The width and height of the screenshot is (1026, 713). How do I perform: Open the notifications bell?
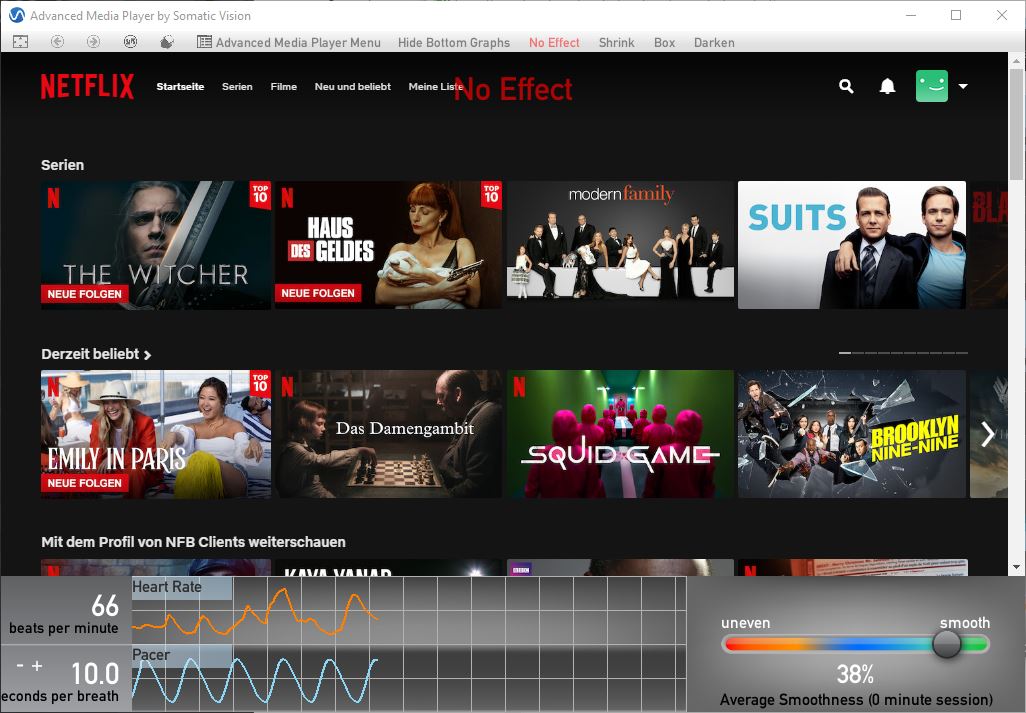point(887,86)
